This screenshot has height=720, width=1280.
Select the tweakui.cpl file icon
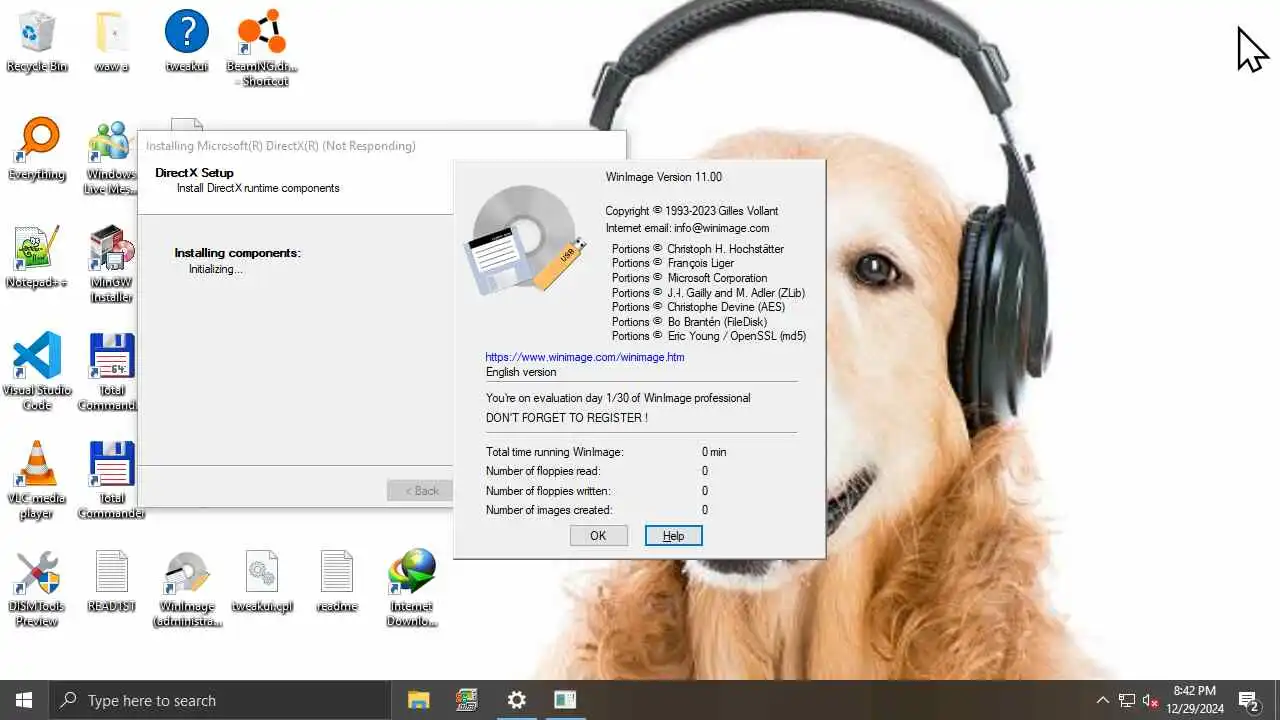tap(262, 581)
